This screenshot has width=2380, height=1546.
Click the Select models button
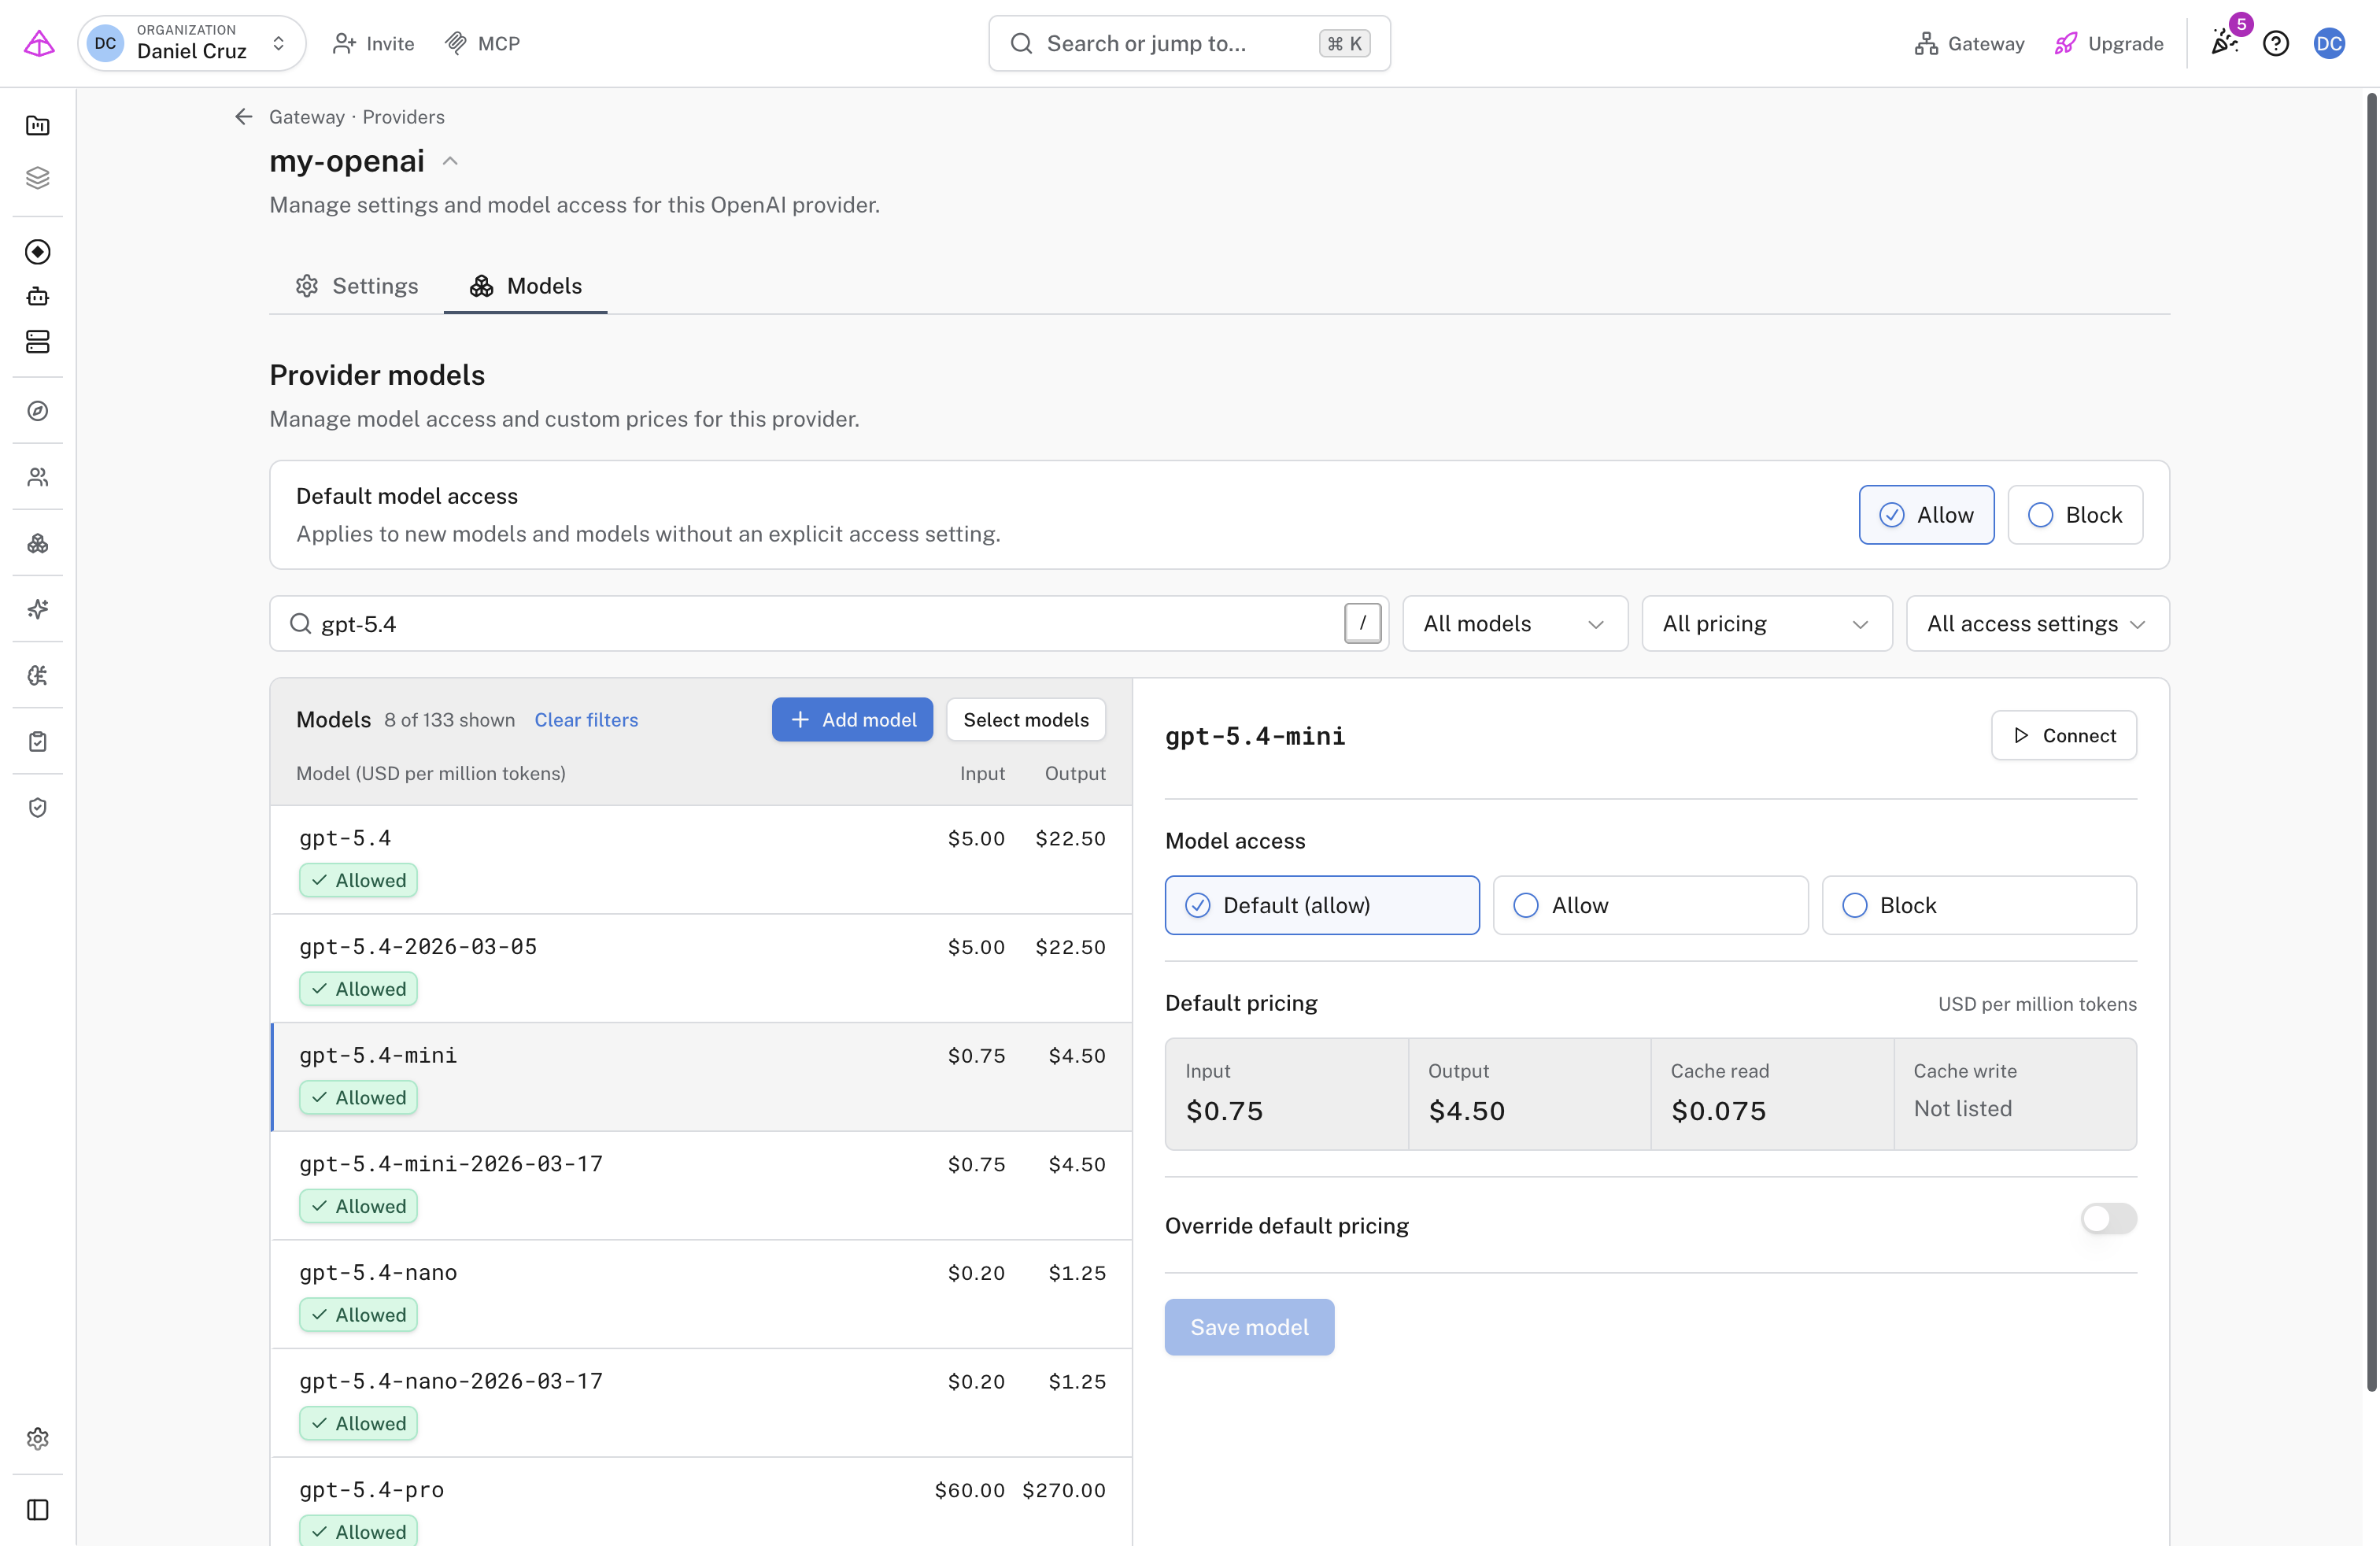point(1026,720)
